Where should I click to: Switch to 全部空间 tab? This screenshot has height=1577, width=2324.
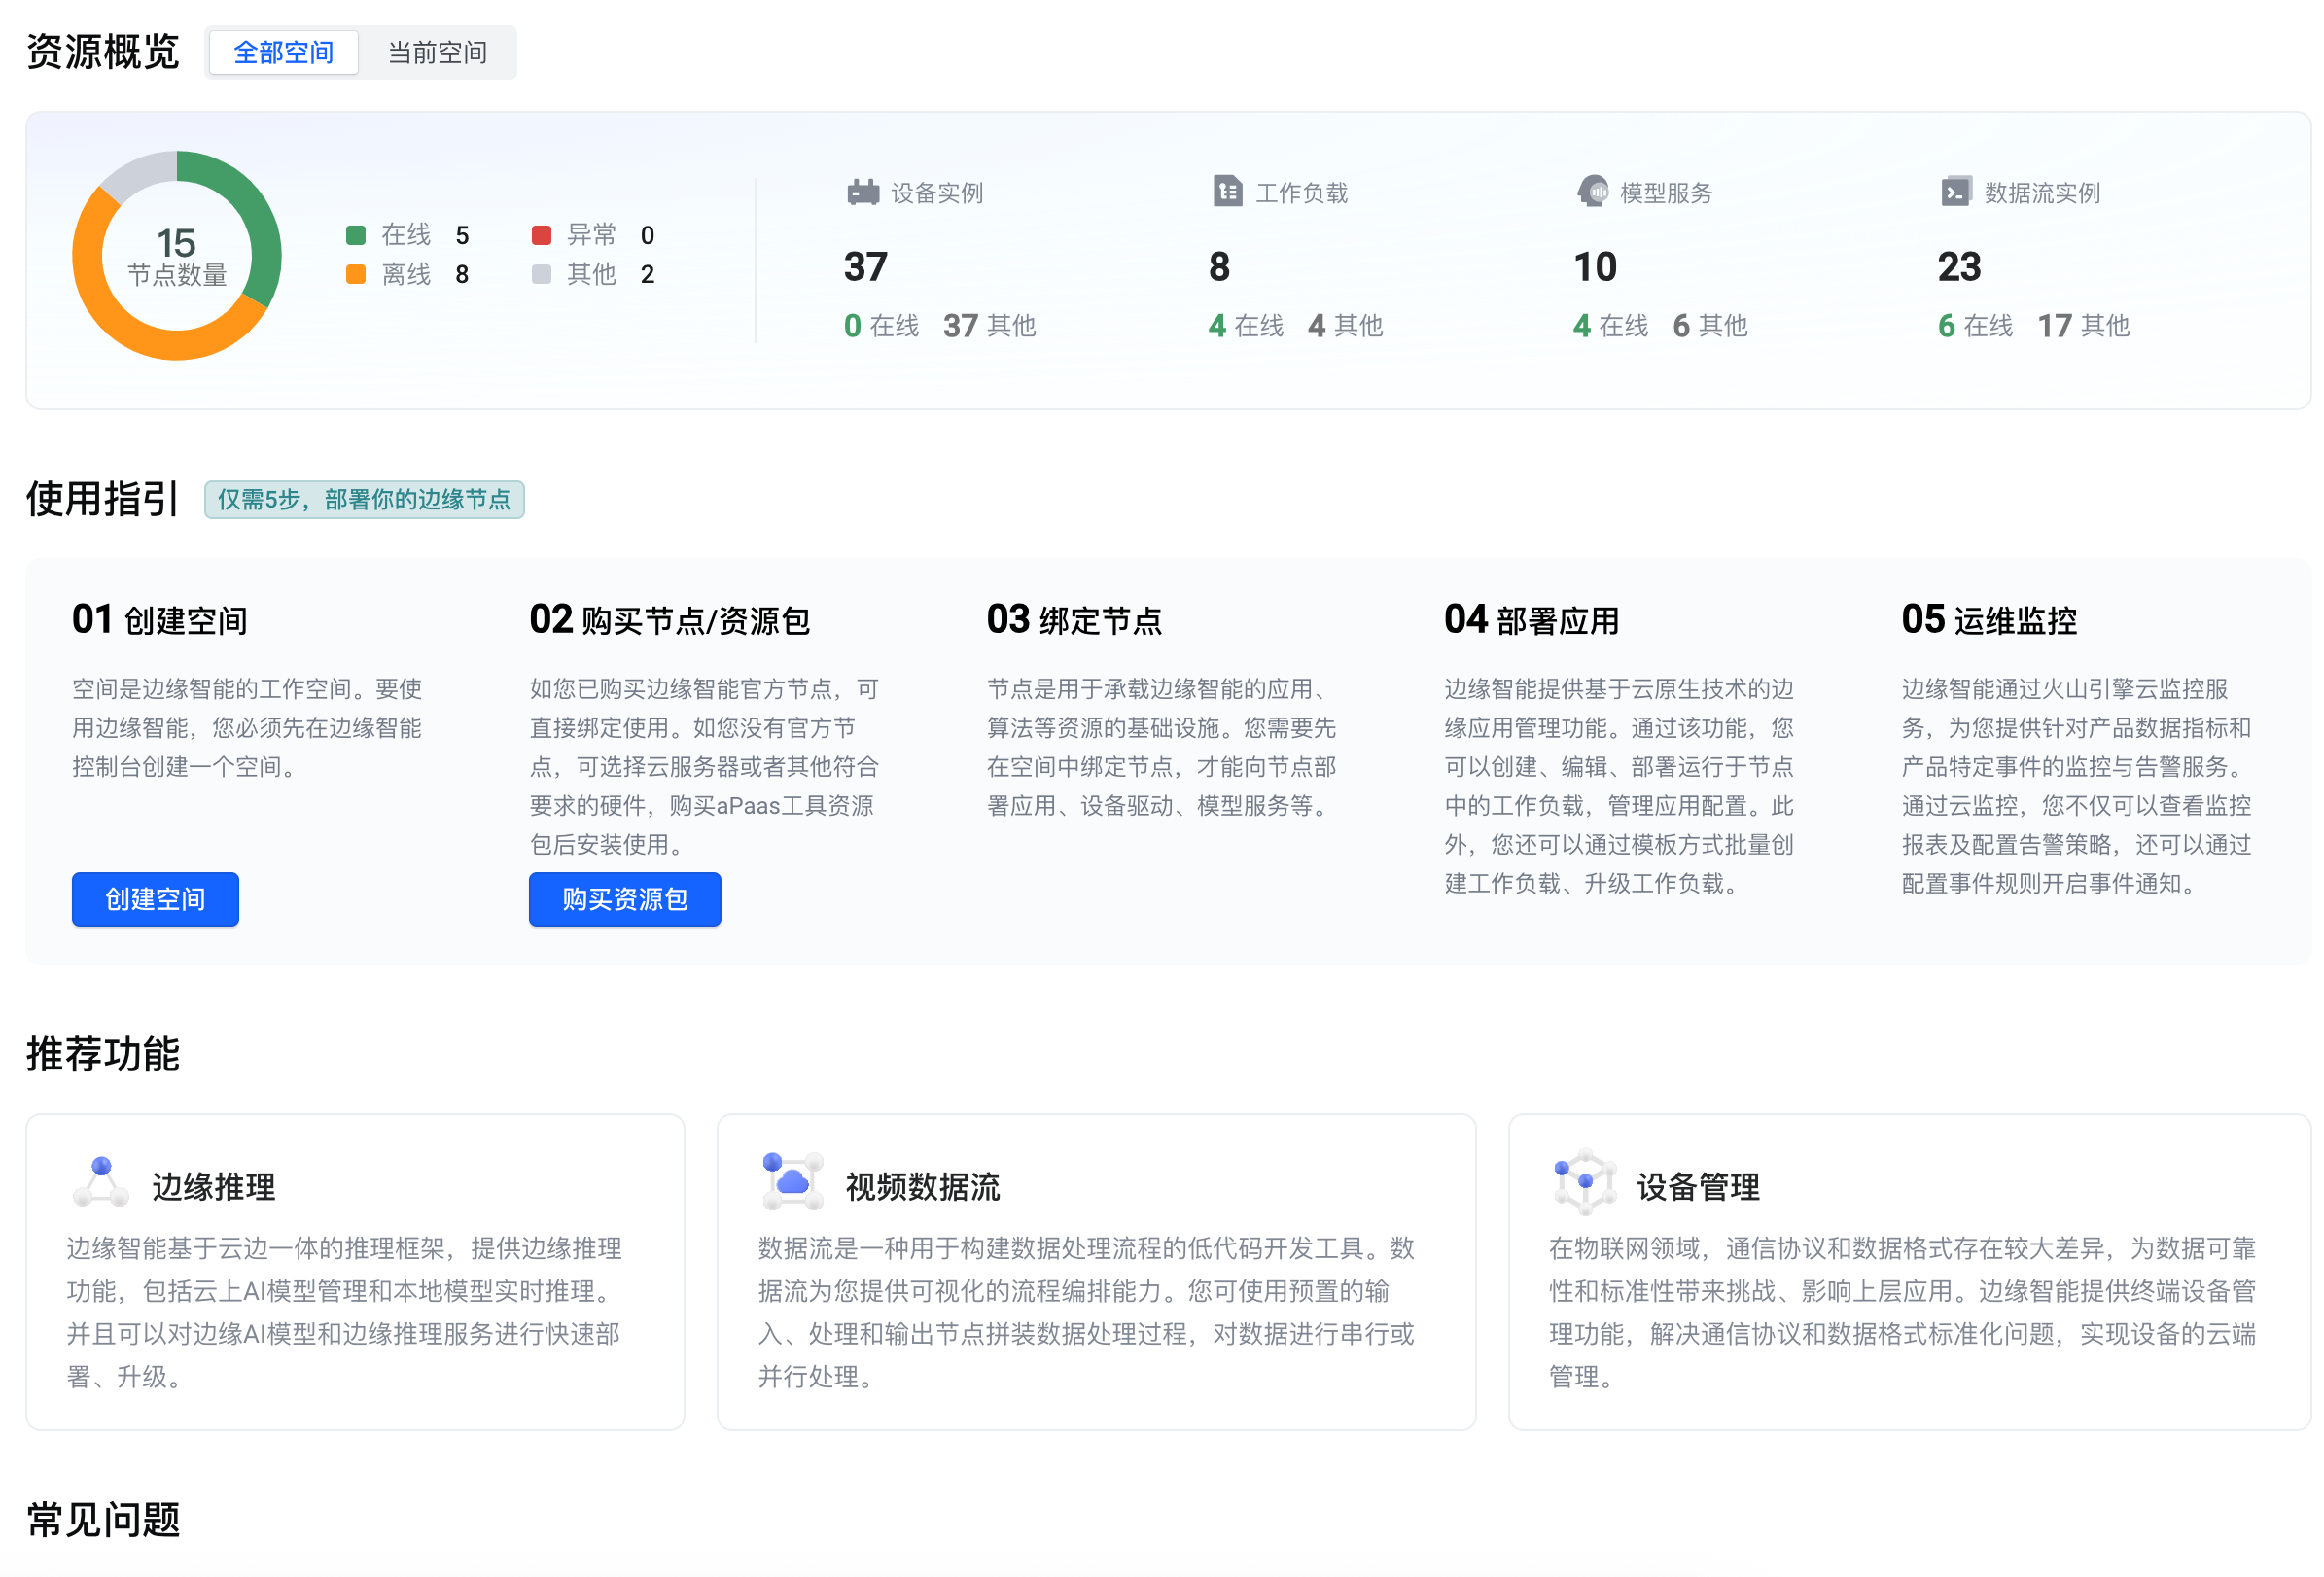click(283, 52)
